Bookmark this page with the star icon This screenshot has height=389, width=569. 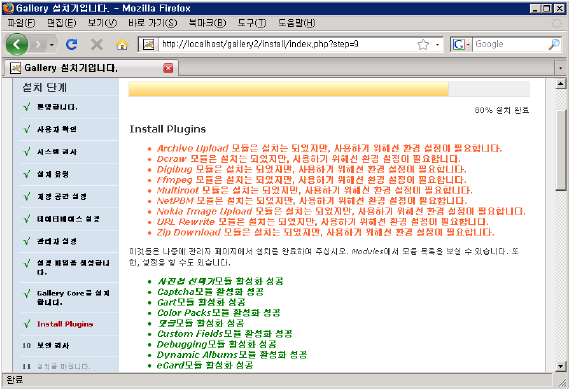423,45
